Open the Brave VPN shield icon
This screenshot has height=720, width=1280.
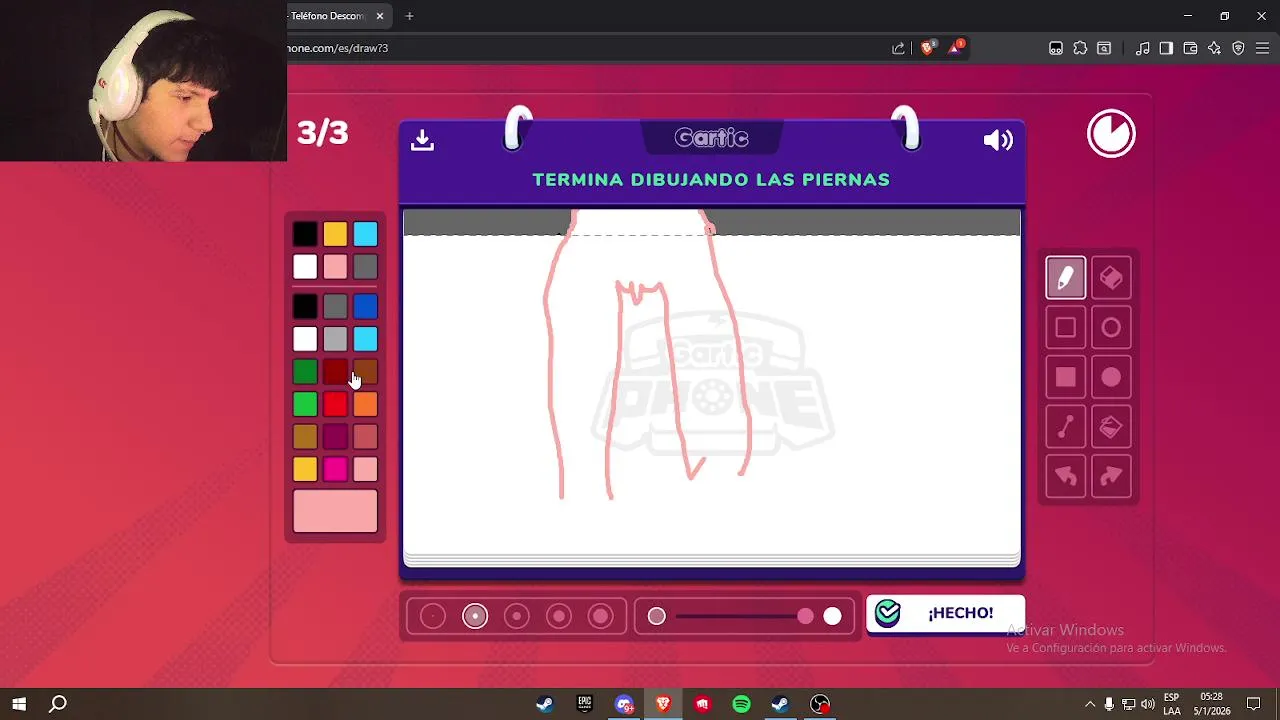coord(1238,48)
